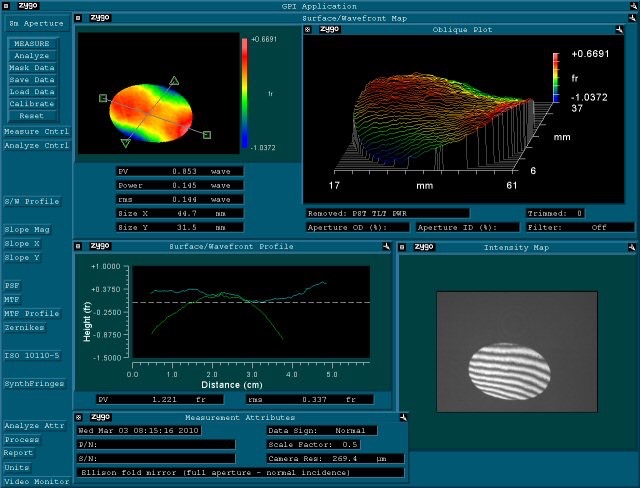Click the pin icon on Intensity Map window
Image resolution: width=640 pixels, height=488 pixels.
point(632,246)
